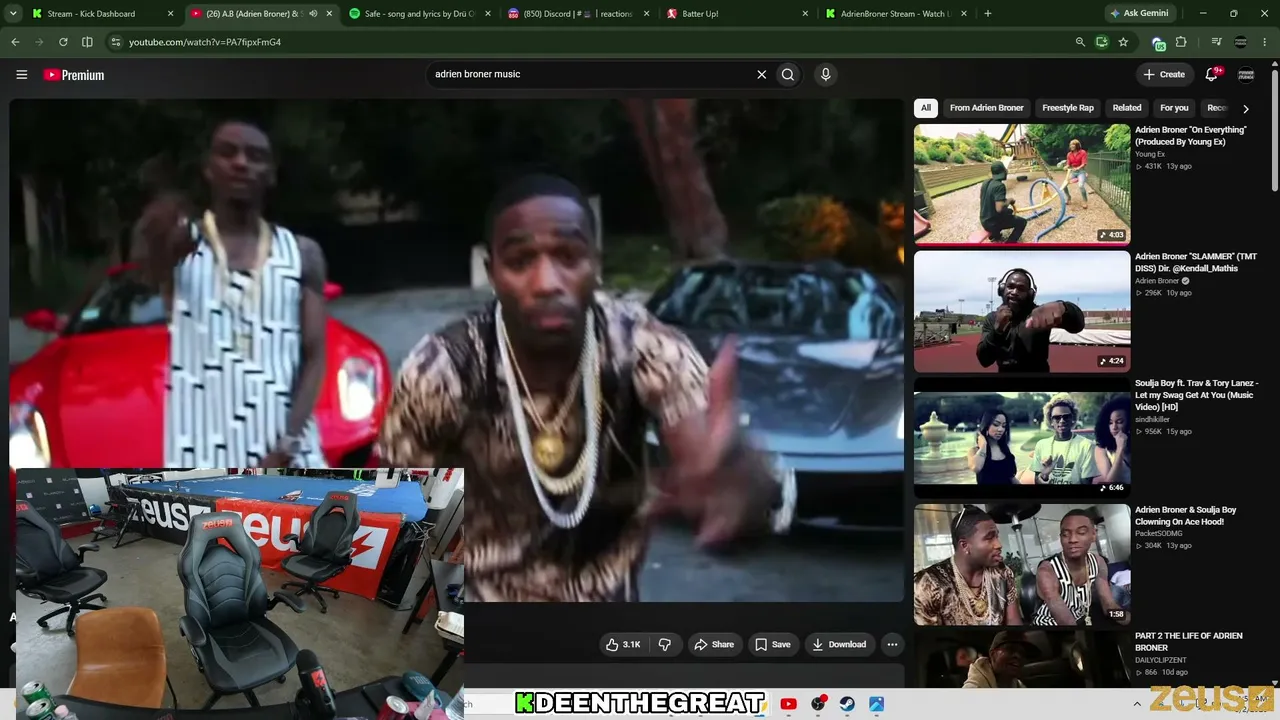Open Adrien Broner "On Everything" title link

[x=1191, y=136]
